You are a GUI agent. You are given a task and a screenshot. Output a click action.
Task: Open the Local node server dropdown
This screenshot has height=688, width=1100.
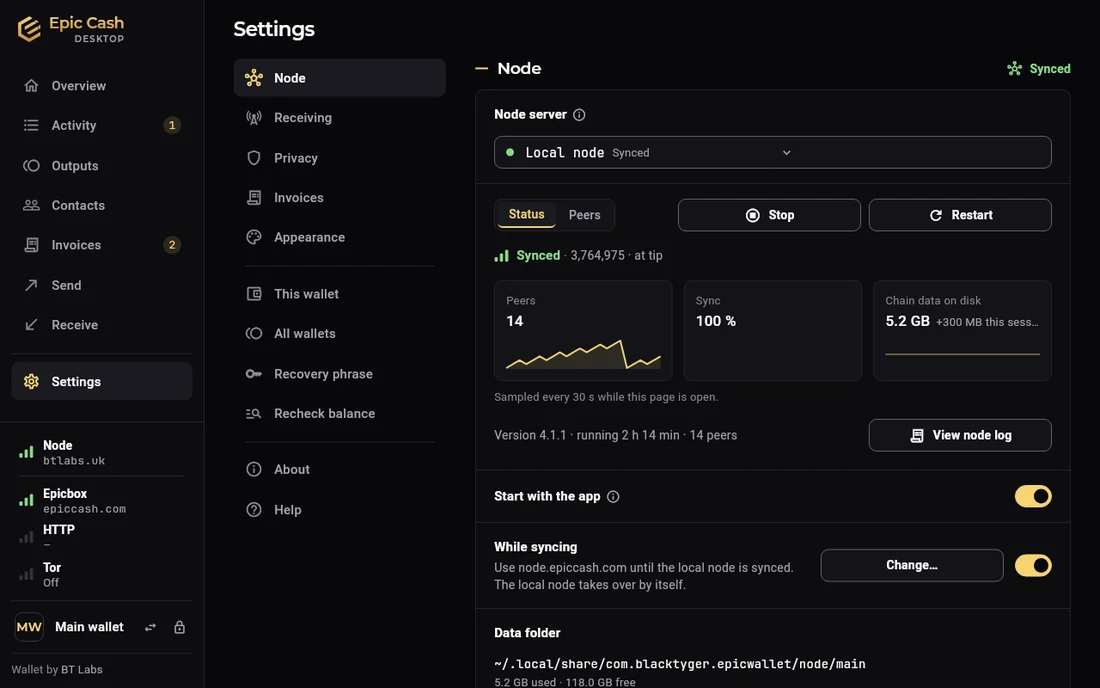pos(772,152)
